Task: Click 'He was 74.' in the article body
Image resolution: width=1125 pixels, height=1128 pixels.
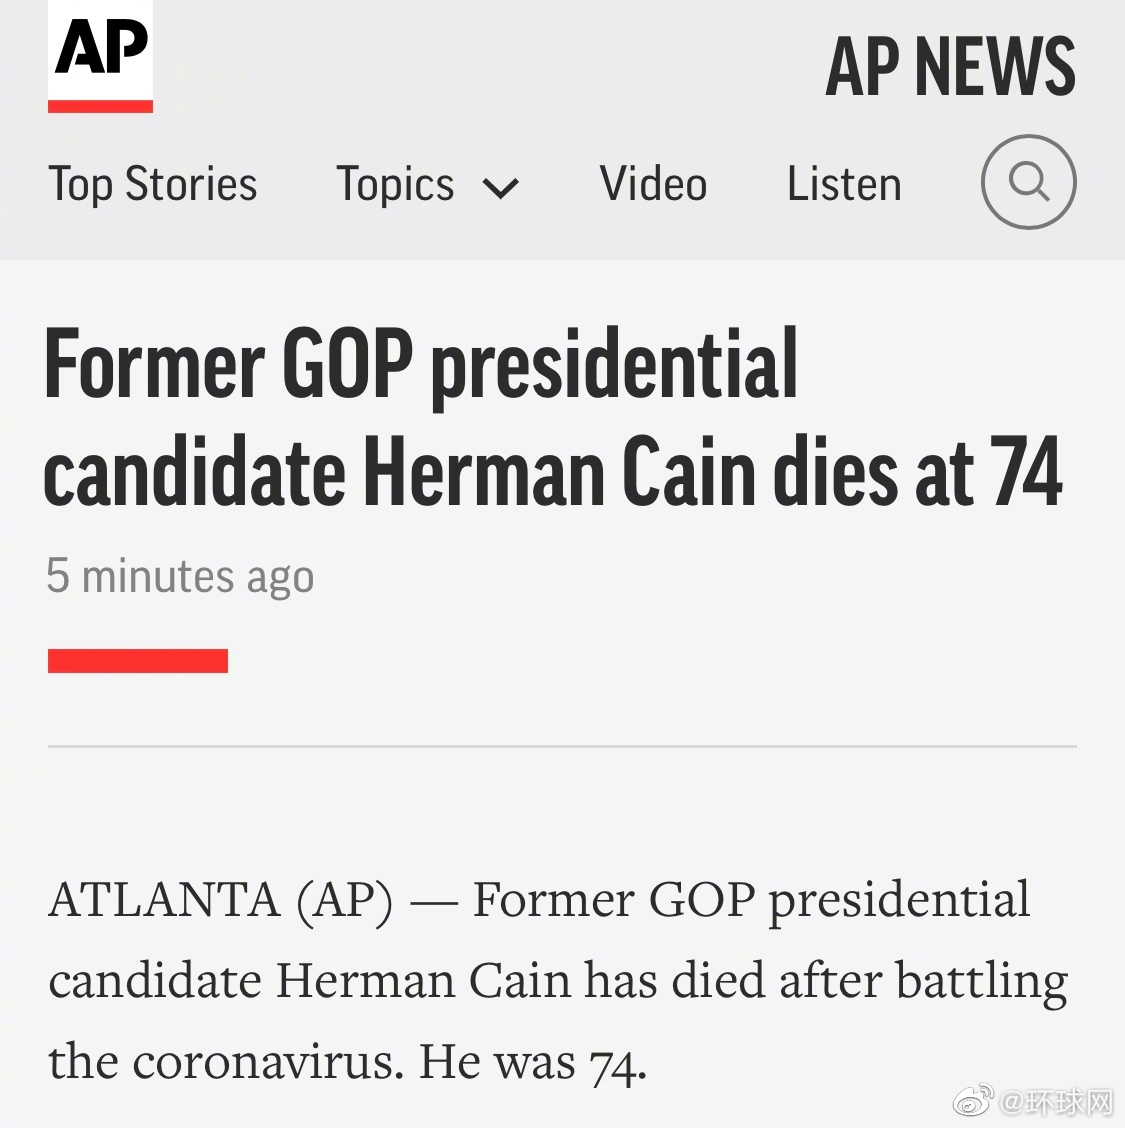Action: pyautogui.click(x=532, y=1062)
